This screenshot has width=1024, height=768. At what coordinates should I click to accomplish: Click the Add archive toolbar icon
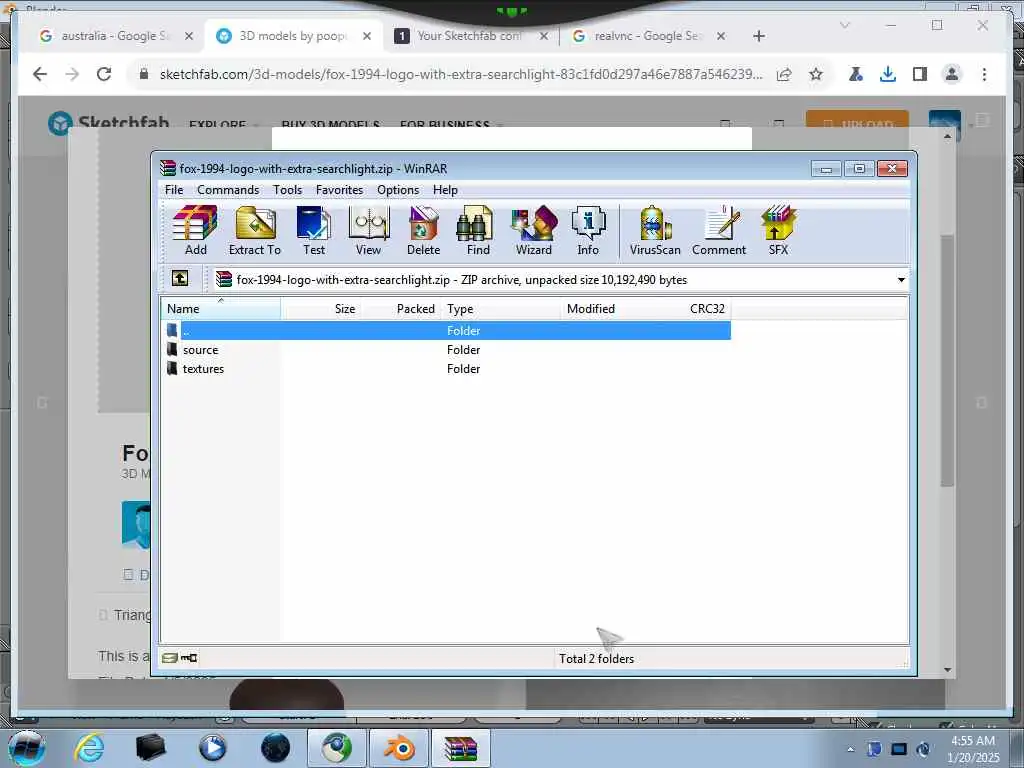195,231
